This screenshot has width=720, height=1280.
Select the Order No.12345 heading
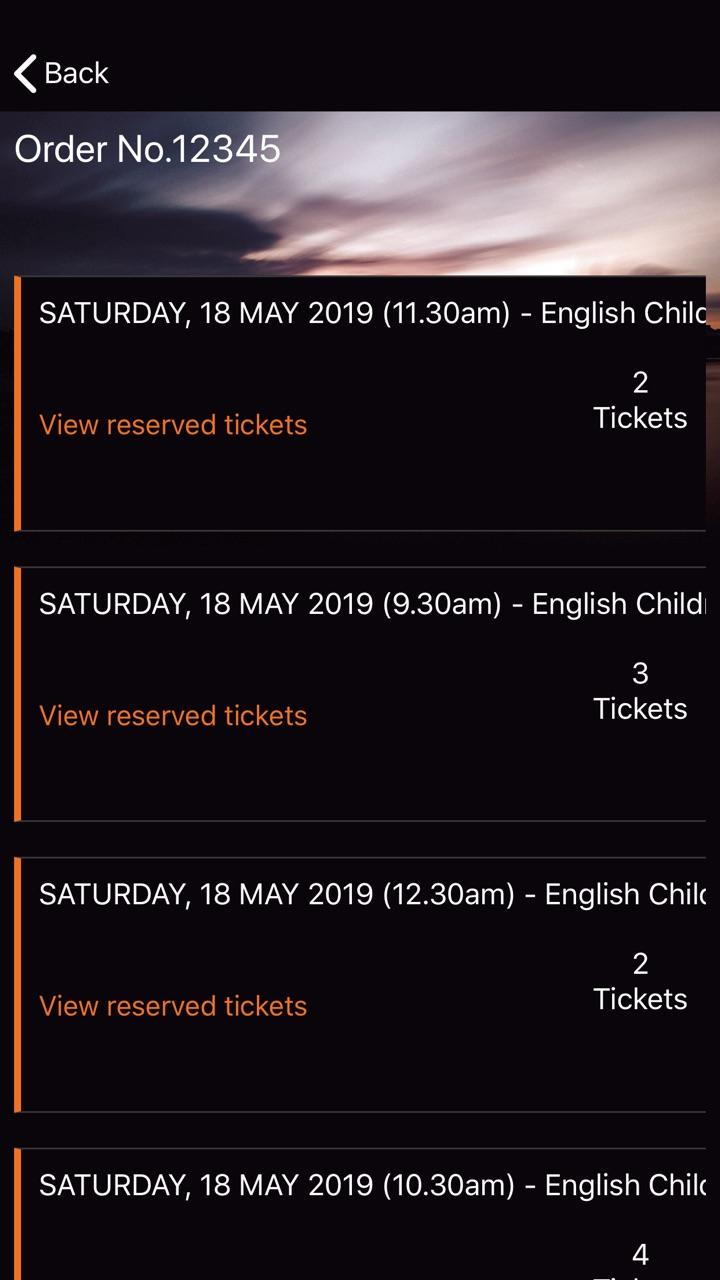147,149
